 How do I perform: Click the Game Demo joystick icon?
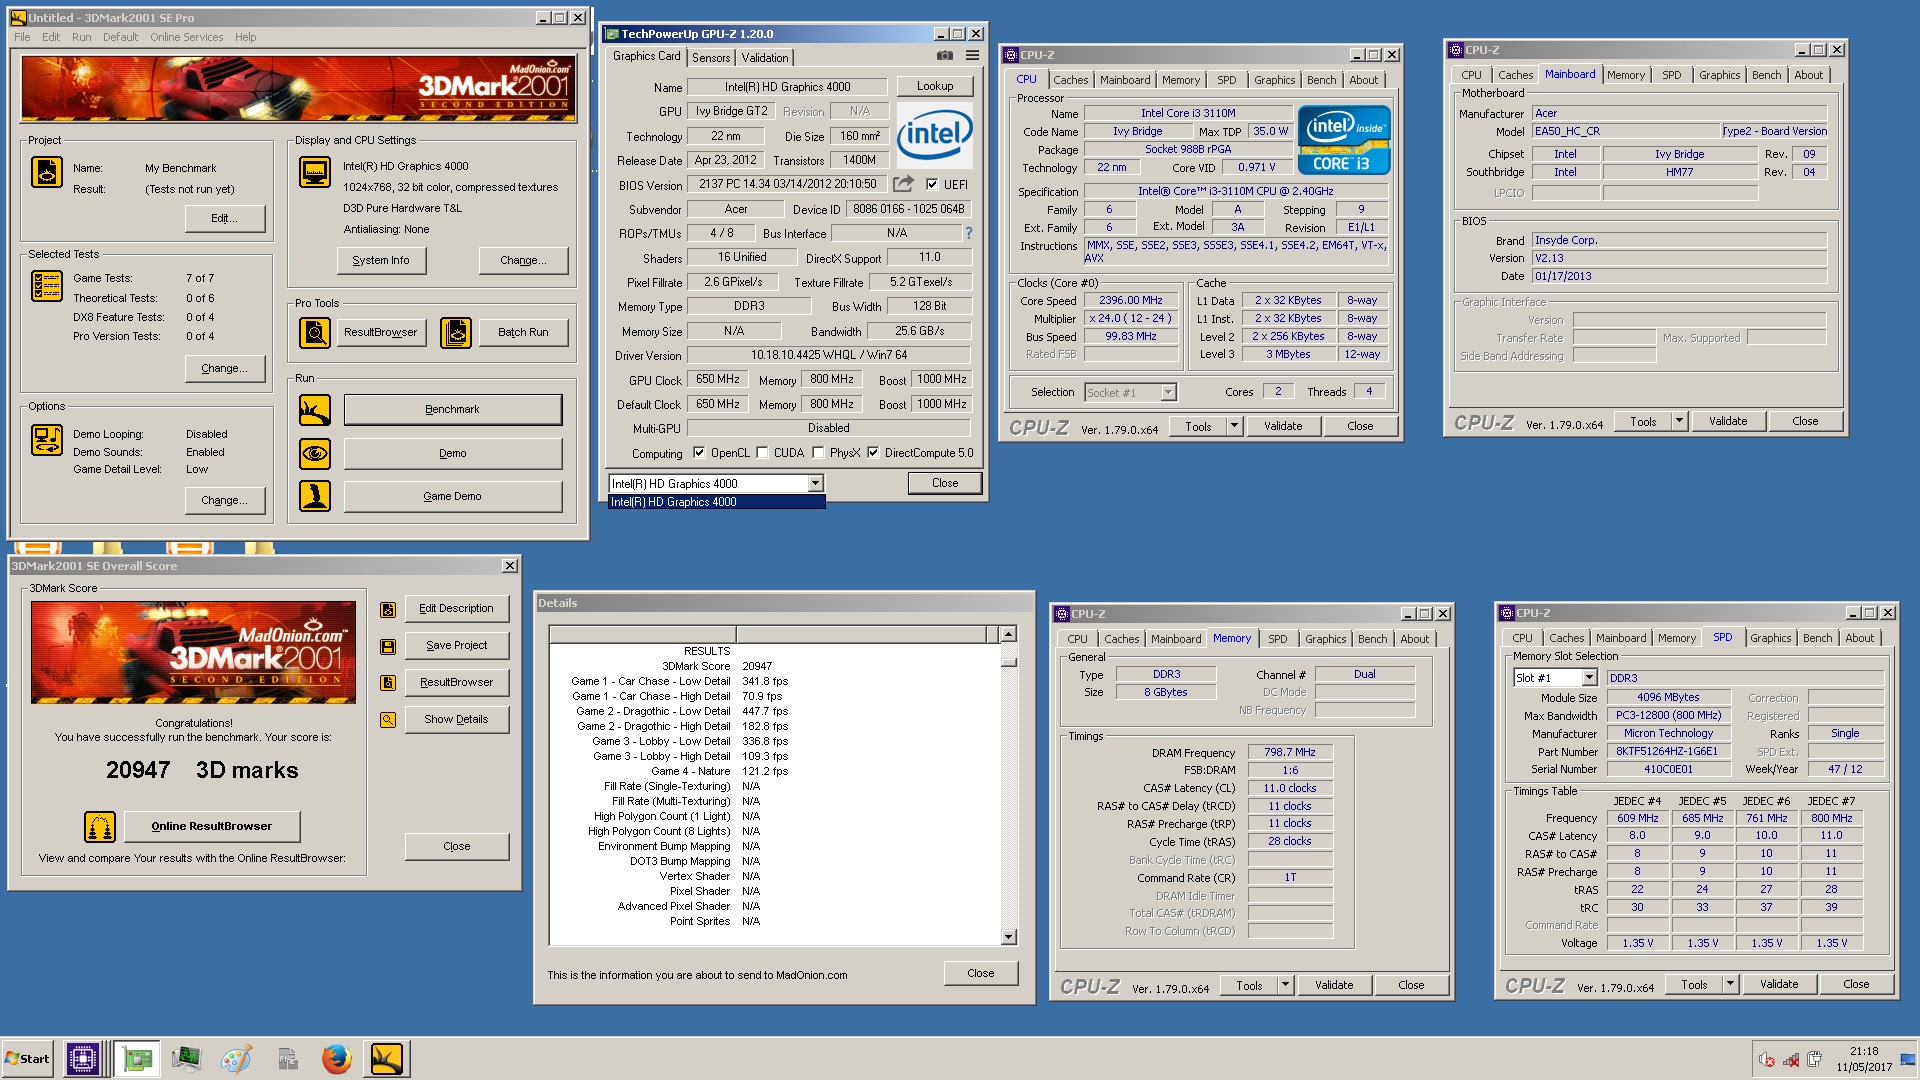315,496
